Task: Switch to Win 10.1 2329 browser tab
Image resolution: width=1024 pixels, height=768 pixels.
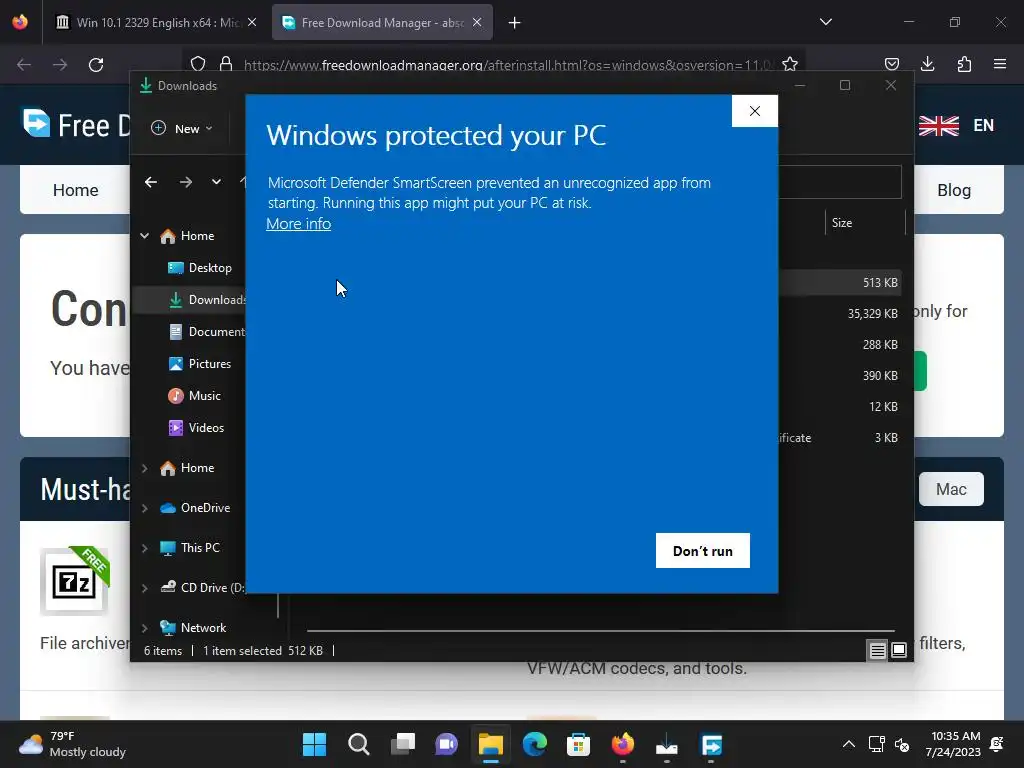Action: [x=155, y=23]
